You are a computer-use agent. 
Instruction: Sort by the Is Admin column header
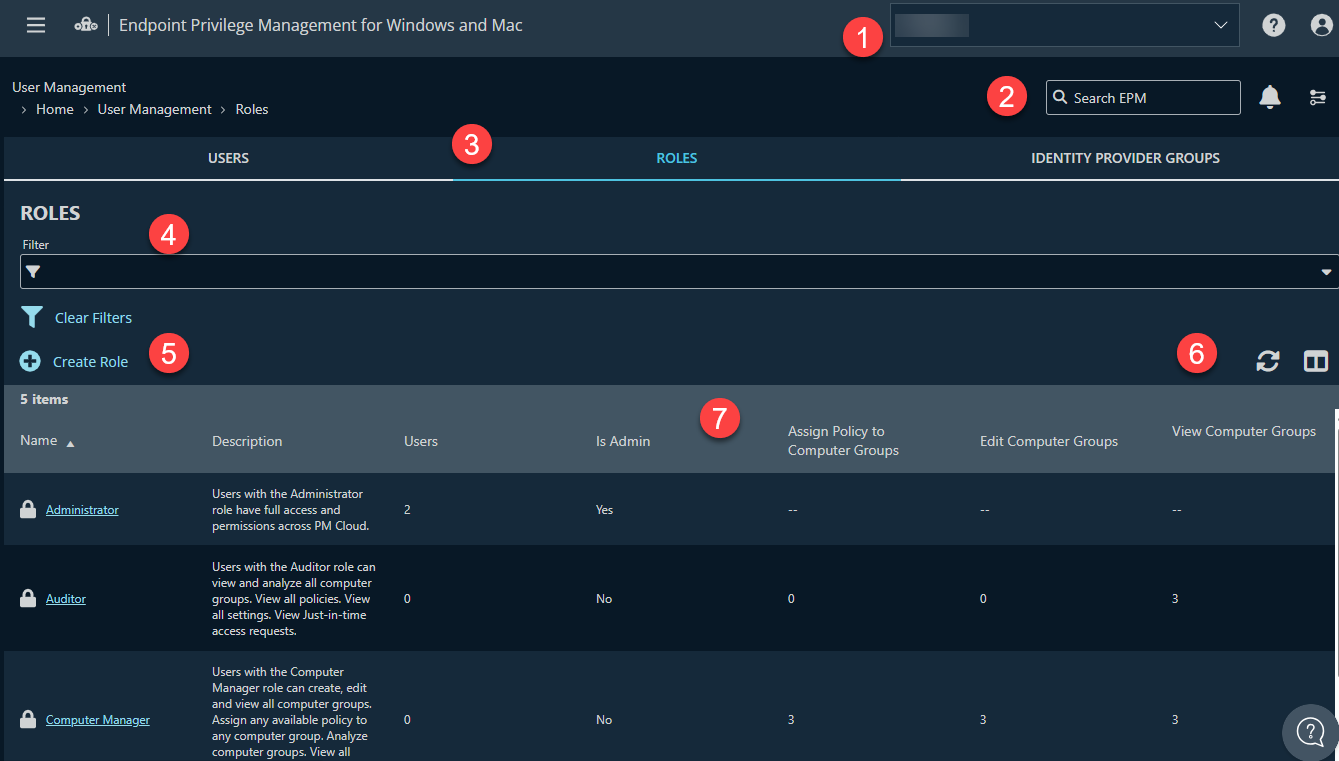(x=623, y=441)
